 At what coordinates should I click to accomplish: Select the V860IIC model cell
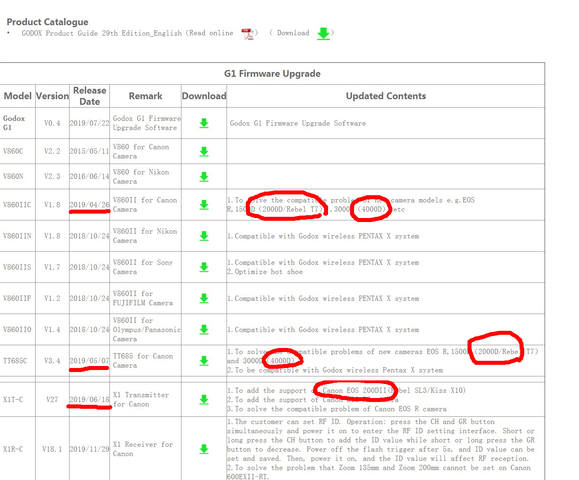[x=17, y=205]
